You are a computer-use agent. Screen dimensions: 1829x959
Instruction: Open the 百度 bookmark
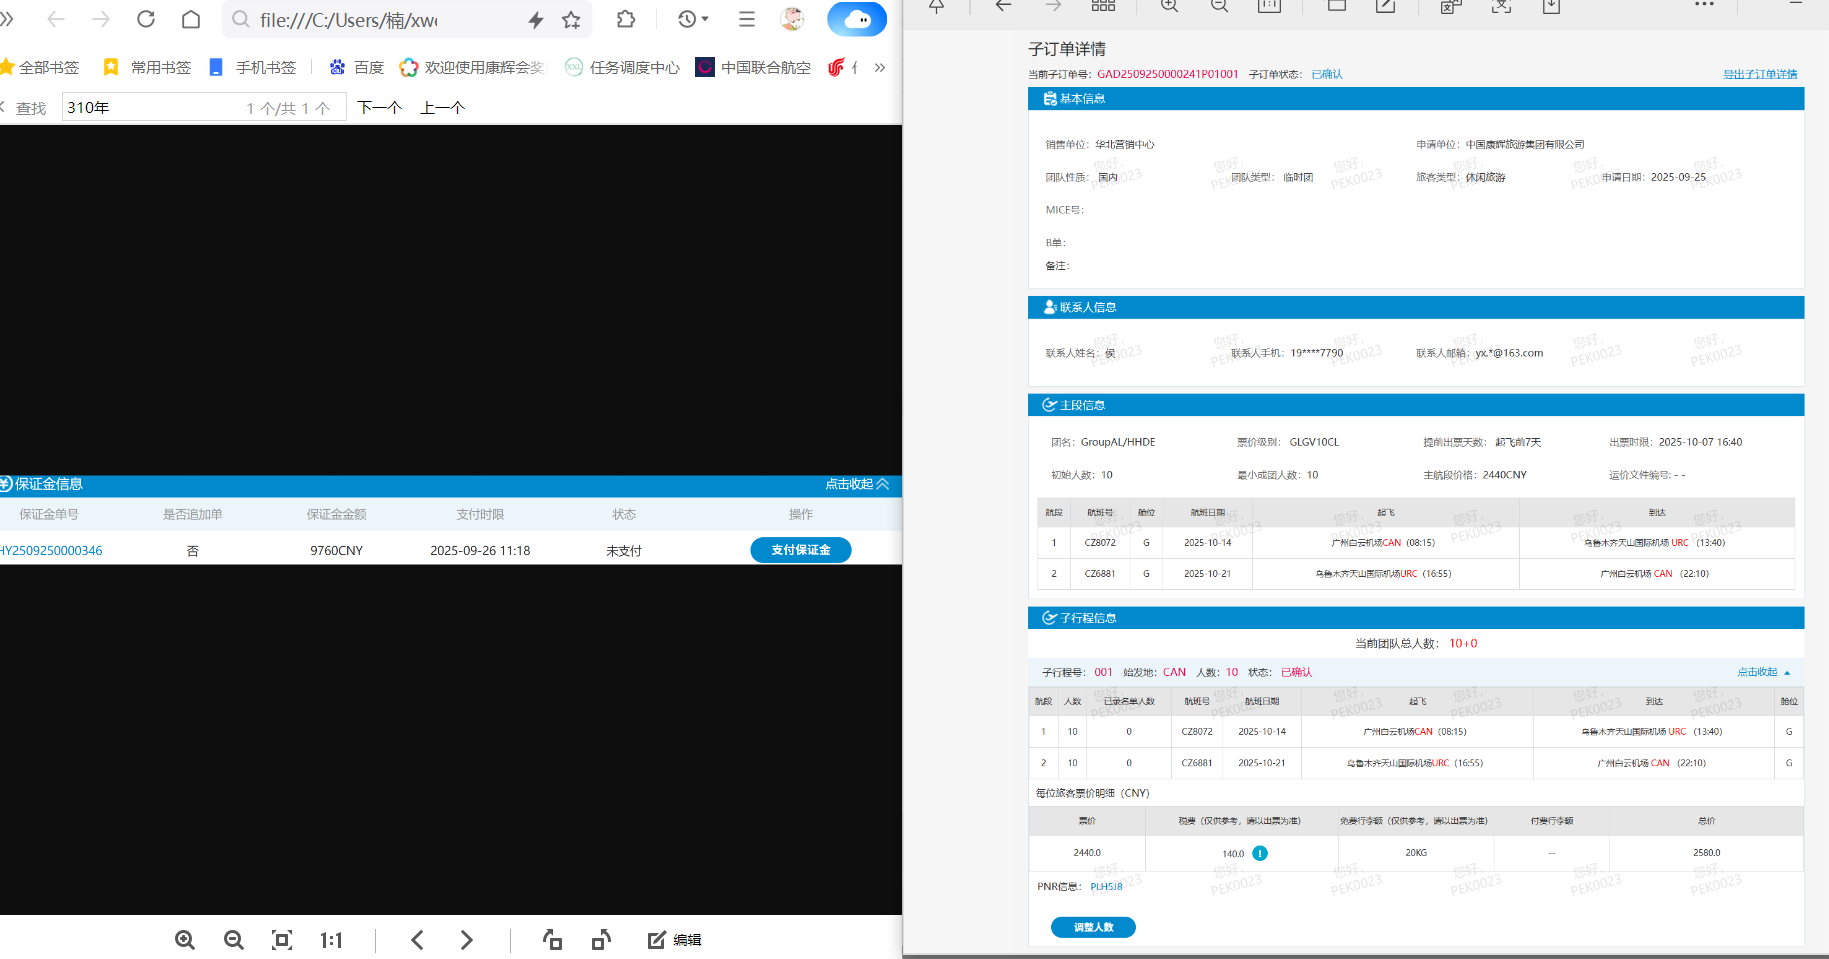click(x=357, y=67)
